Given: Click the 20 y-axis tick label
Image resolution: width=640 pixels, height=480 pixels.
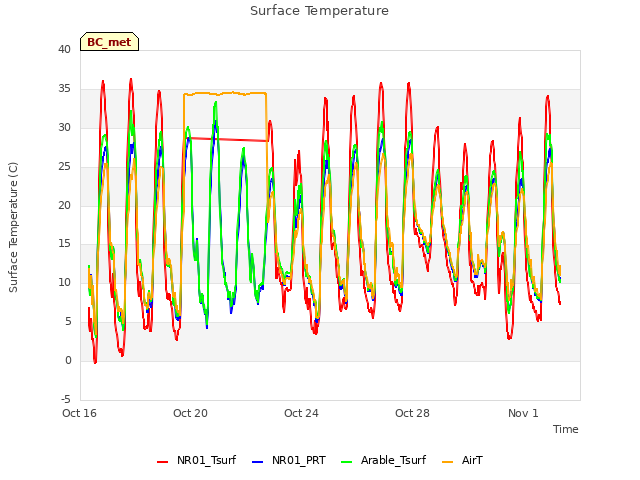Looking at the screenshot, I should pos(64,205).
